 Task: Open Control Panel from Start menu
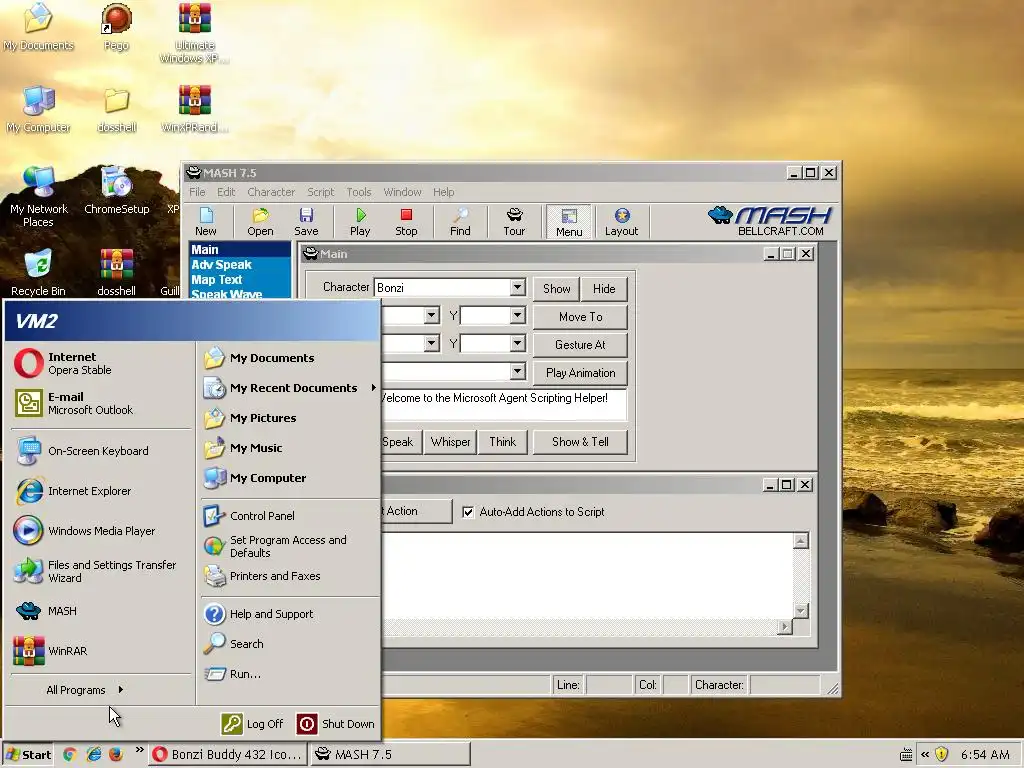point(290,515)
